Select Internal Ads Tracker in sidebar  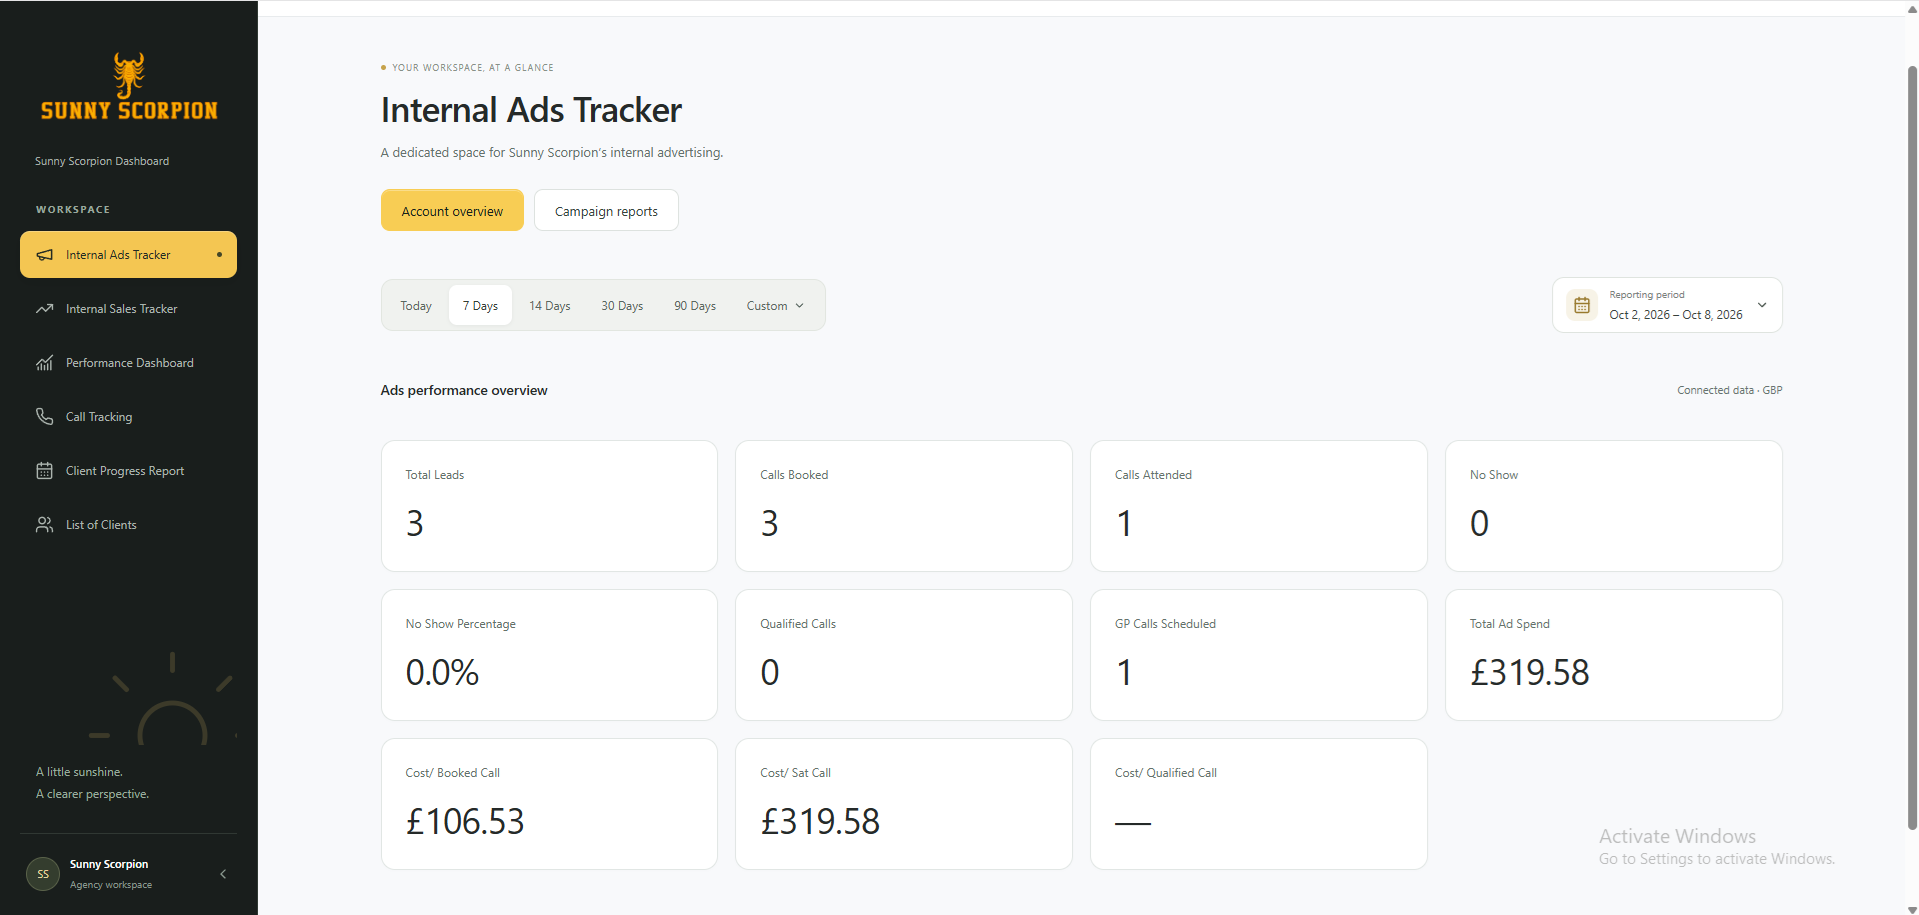(128, 255)
